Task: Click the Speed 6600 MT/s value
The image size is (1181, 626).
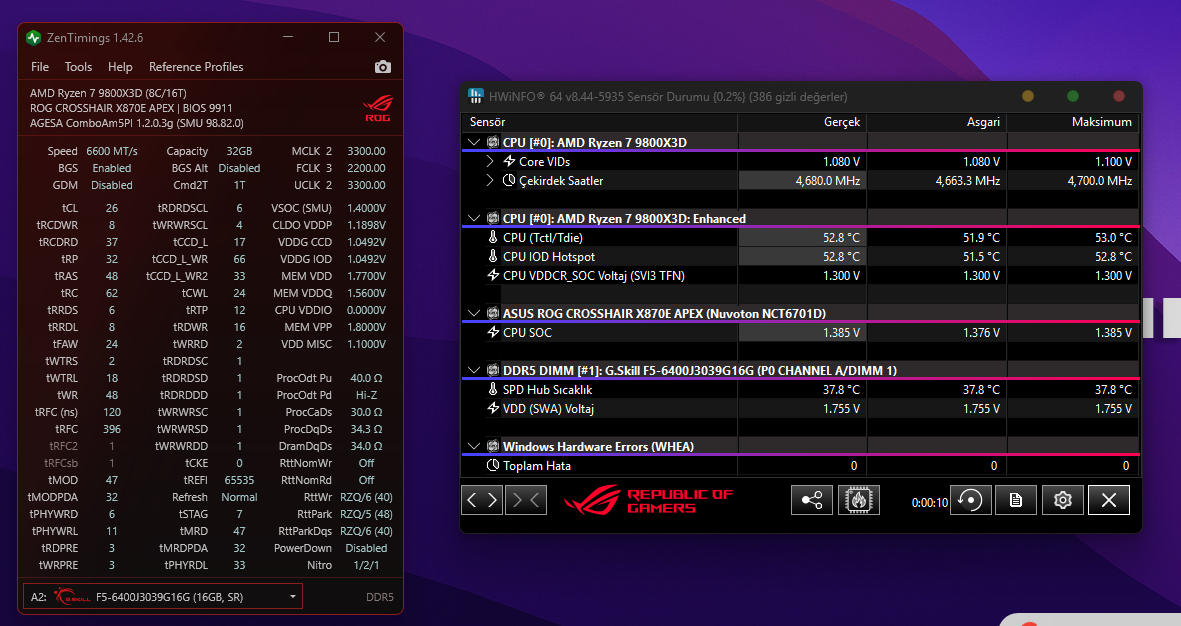Action: (x=112, y=151)
